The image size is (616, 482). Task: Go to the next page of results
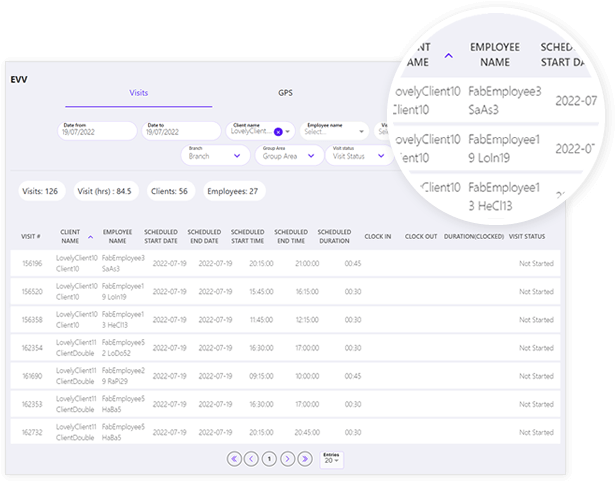click(x=287, y=458)
